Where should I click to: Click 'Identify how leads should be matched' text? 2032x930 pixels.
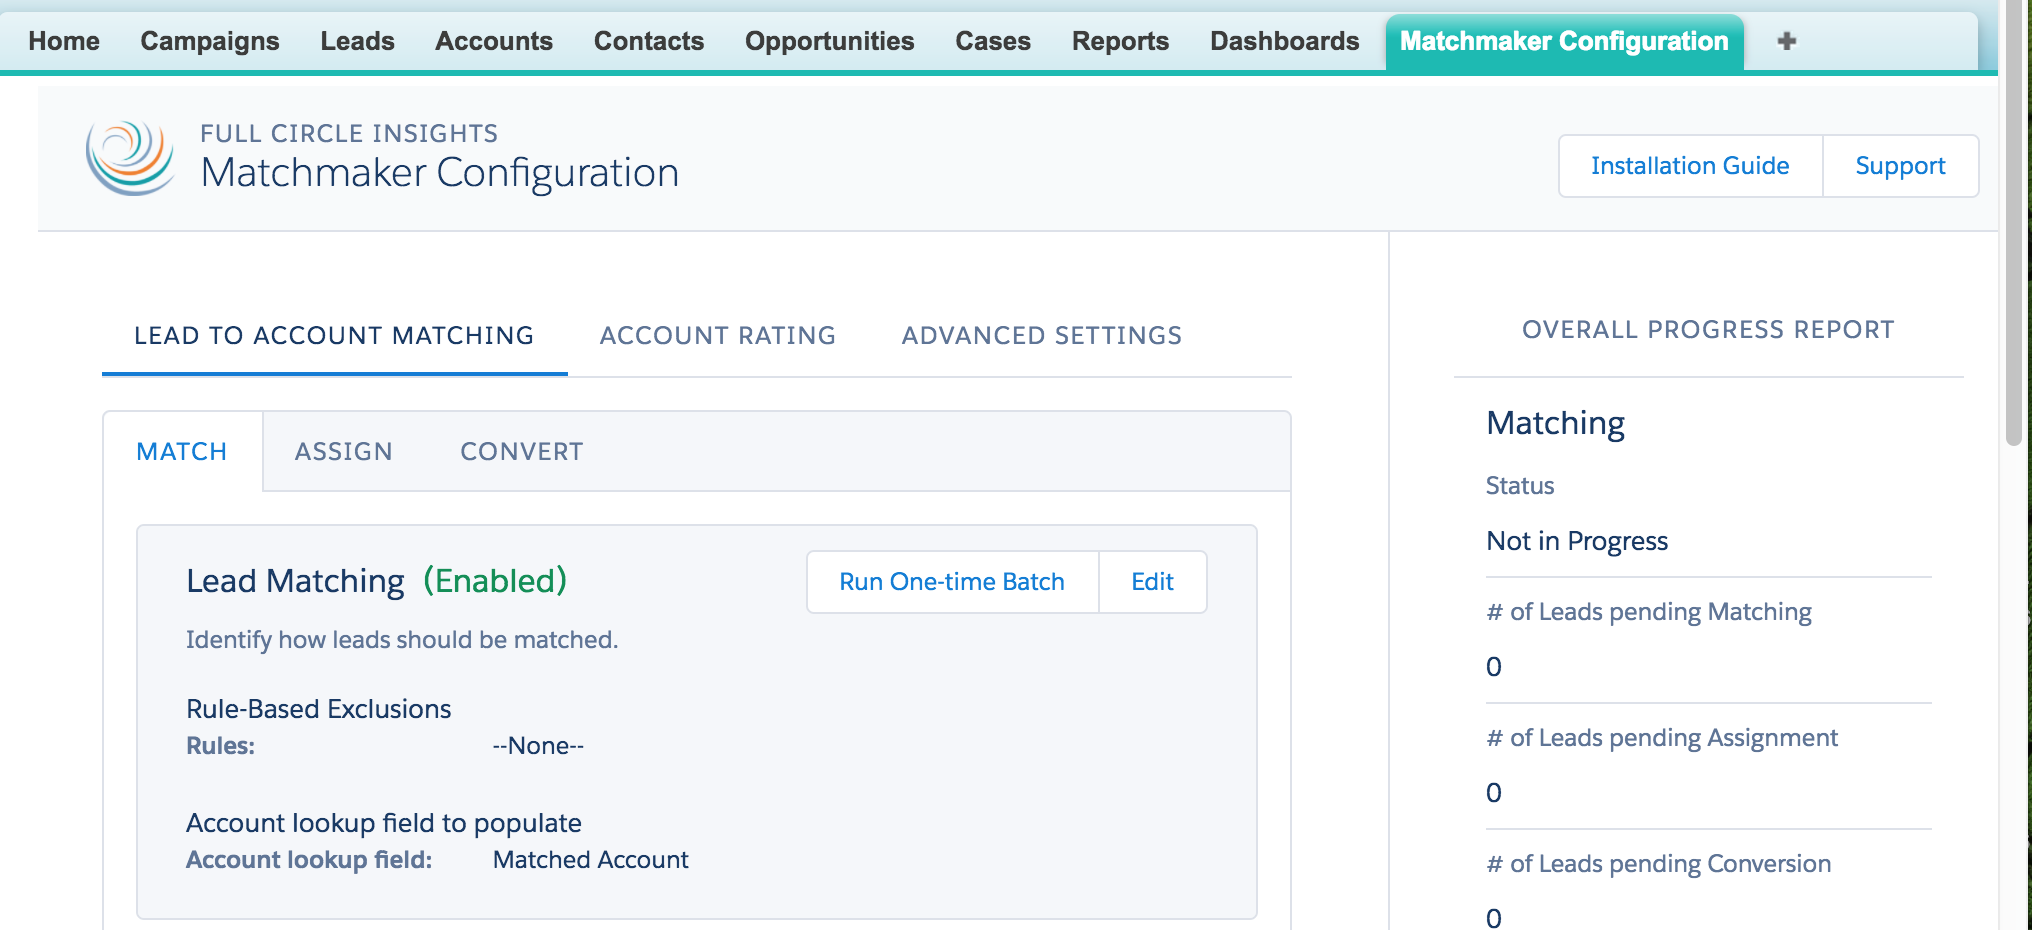(402, 640)
